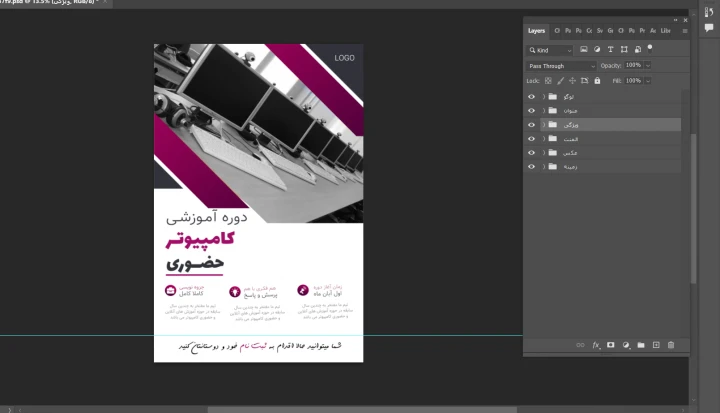Viewport: 720px width, 413px height.
Task: Open the Layers panel menu
Action: pos(683,31)
